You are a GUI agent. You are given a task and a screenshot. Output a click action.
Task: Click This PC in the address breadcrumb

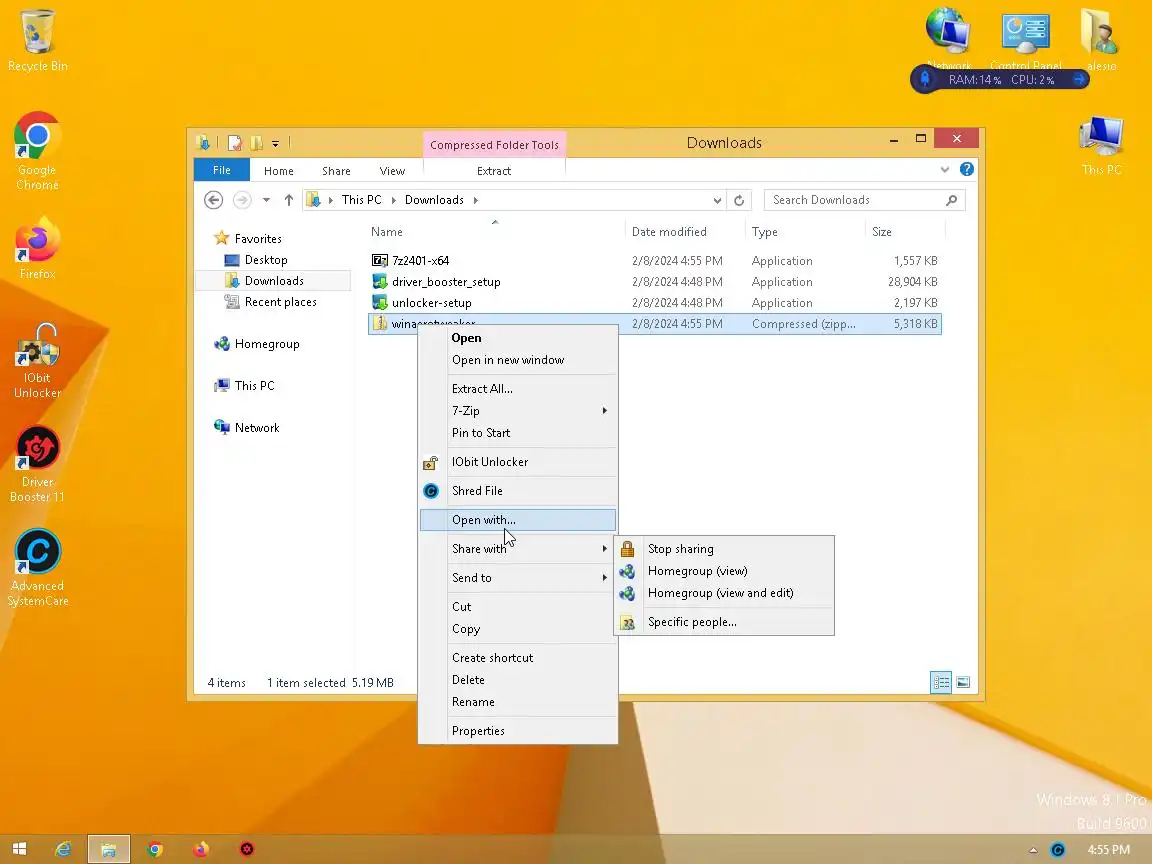pos(361,200)
